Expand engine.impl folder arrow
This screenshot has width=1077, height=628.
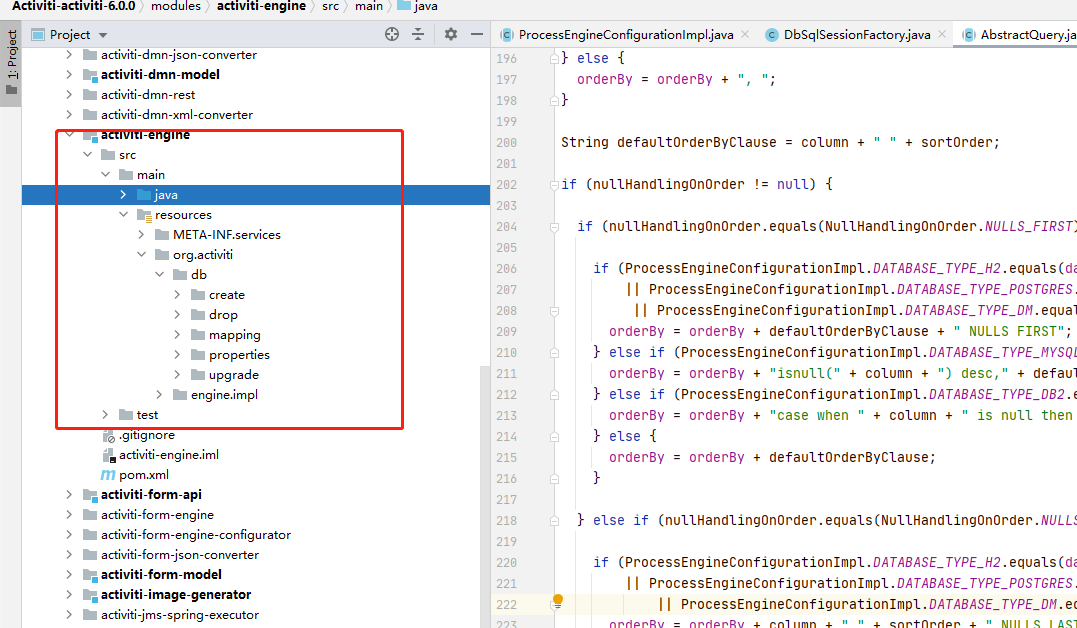[159, 394]
